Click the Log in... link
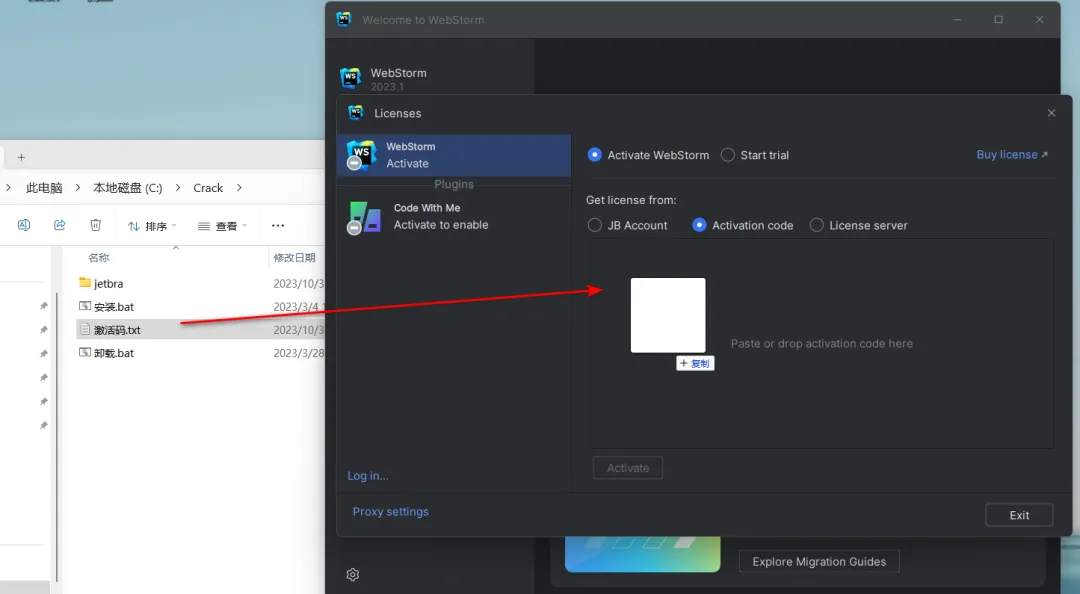This screenshot has width=1080, height=594. point(368,475)
